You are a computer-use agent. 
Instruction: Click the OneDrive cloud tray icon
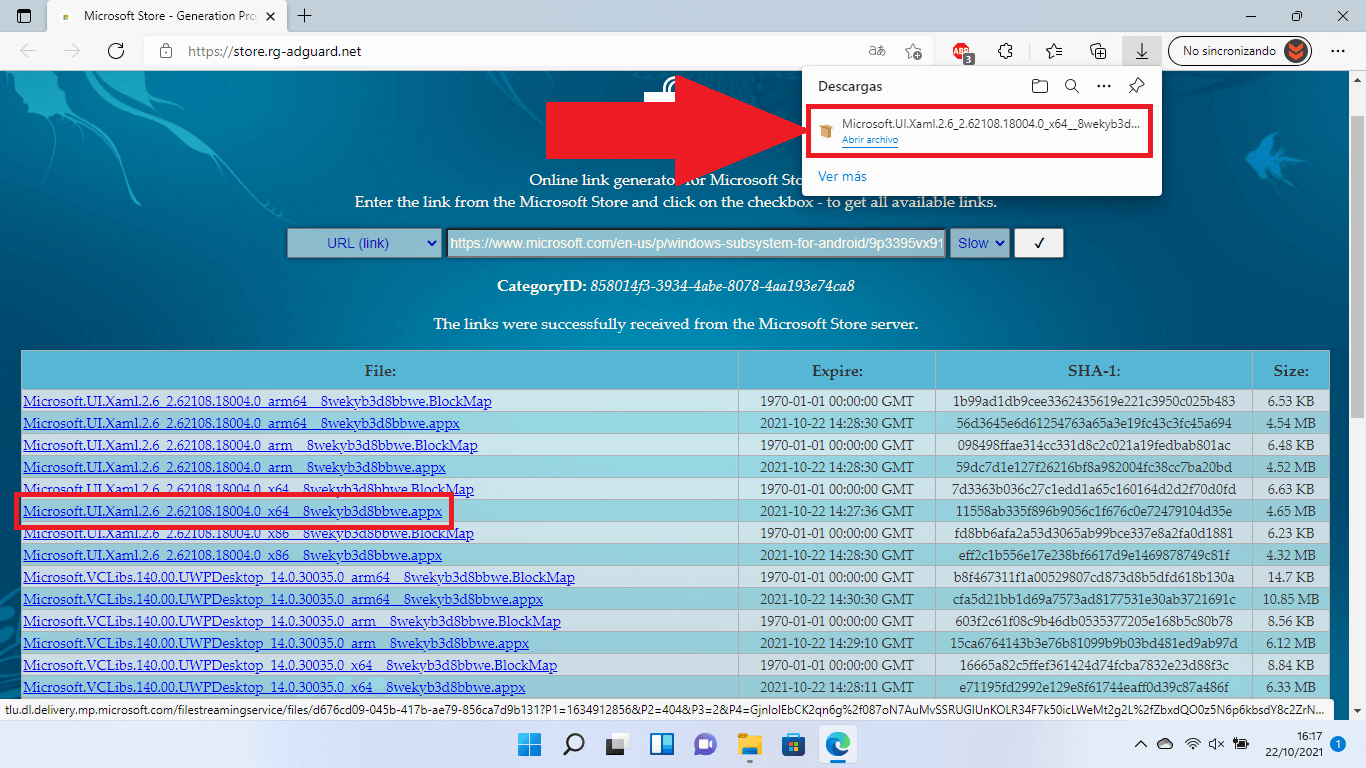pyautogui.click(x=1166, y=744)
